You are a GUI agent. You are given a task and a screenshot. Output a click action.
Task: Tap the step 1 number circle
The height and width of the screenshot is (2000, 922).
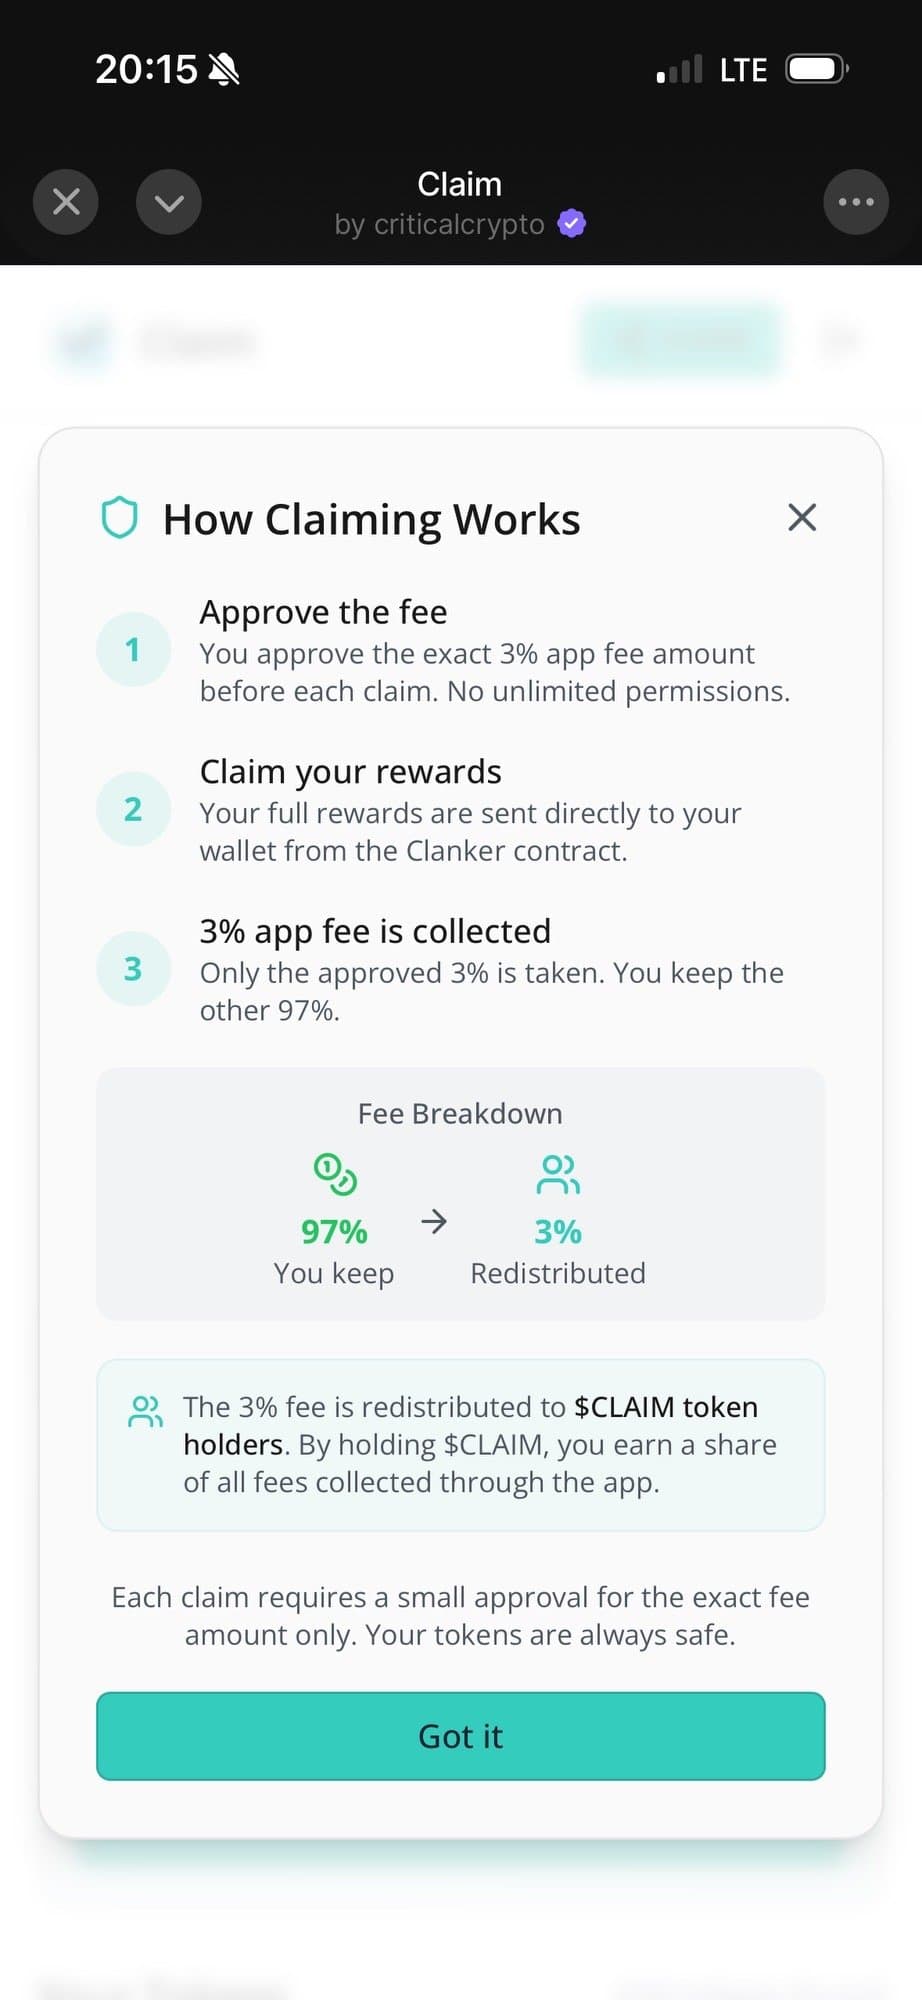click(x=133, y=650)
